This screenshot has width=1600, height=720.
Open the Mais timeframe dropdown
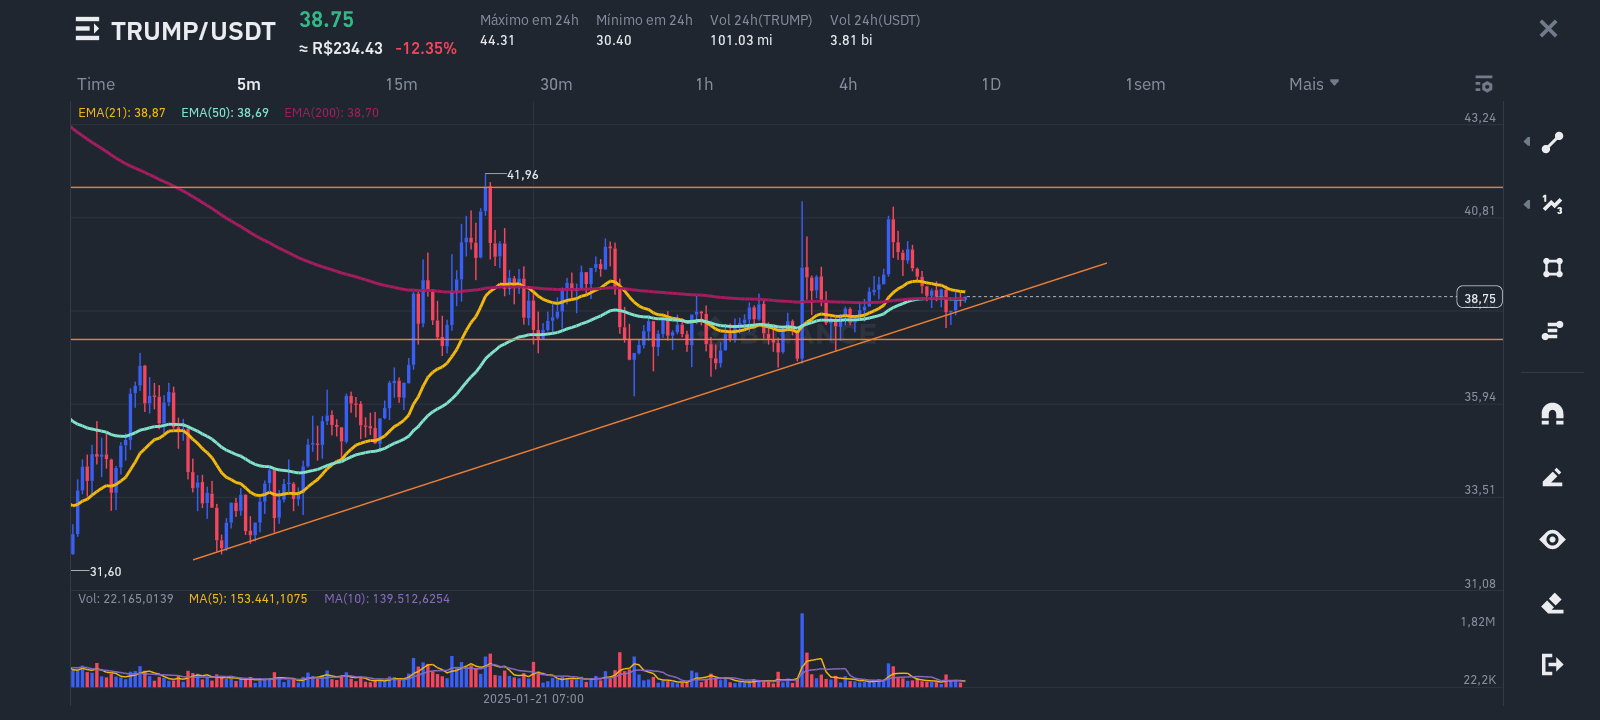pos(1314,84)
